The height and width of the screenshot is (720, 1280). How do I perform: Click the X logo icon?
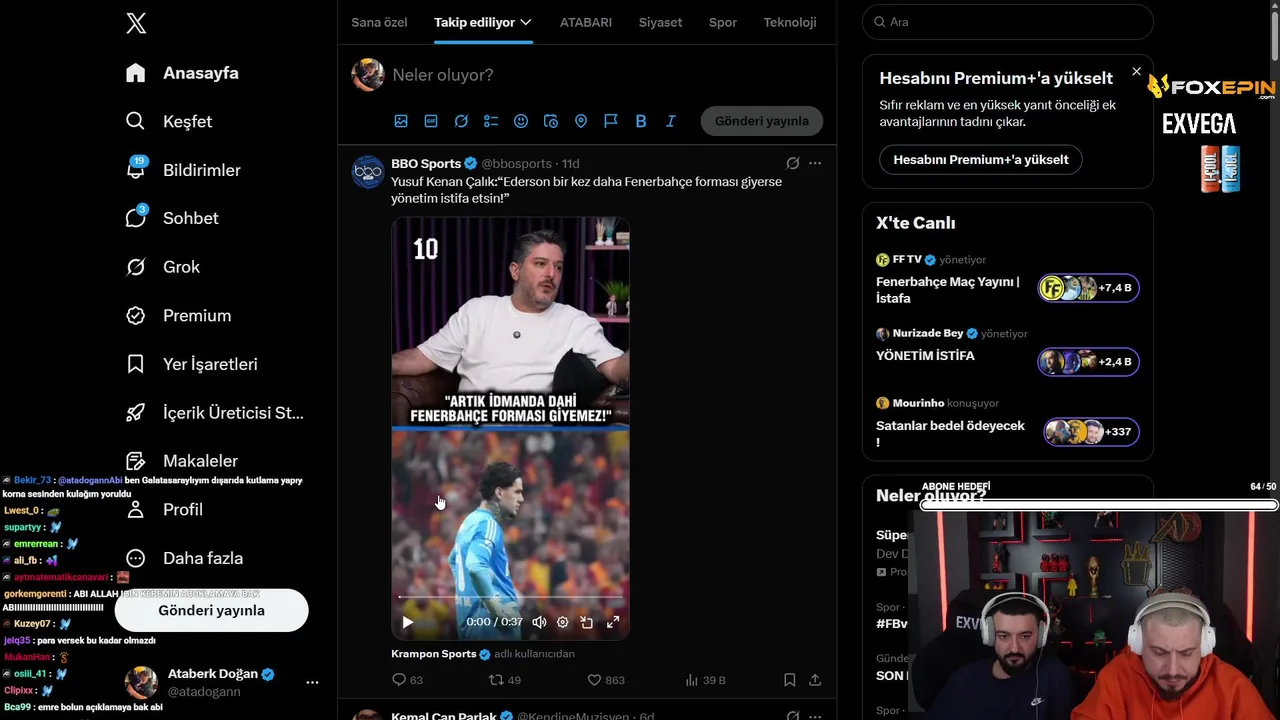(136, 23)
